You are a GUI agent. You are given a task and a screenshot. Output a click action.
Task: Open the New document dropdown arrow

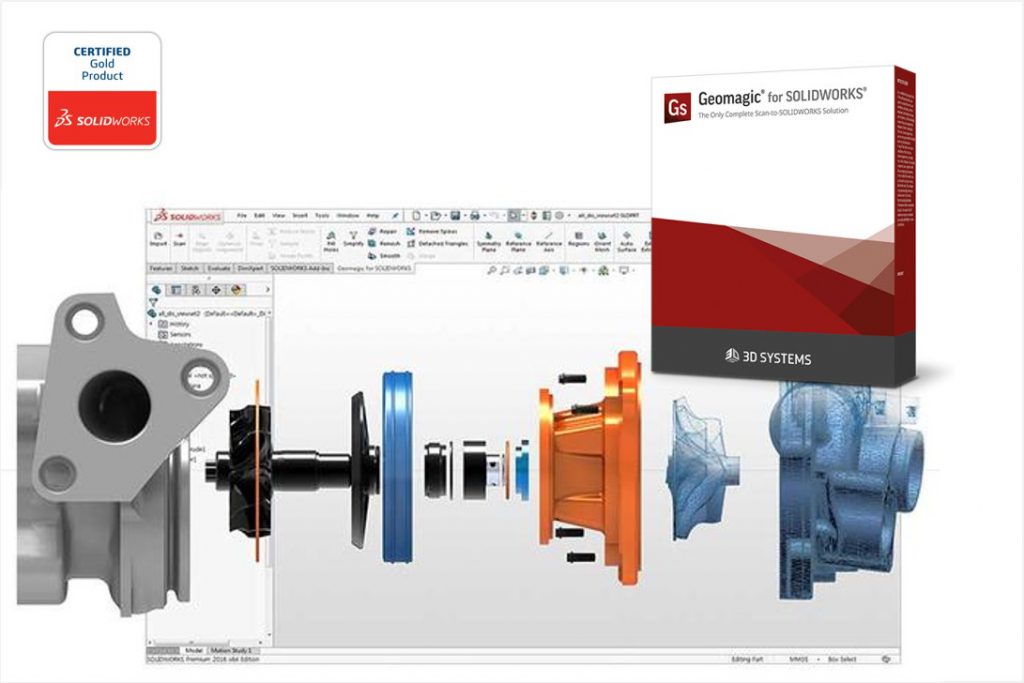coord(426,216)
